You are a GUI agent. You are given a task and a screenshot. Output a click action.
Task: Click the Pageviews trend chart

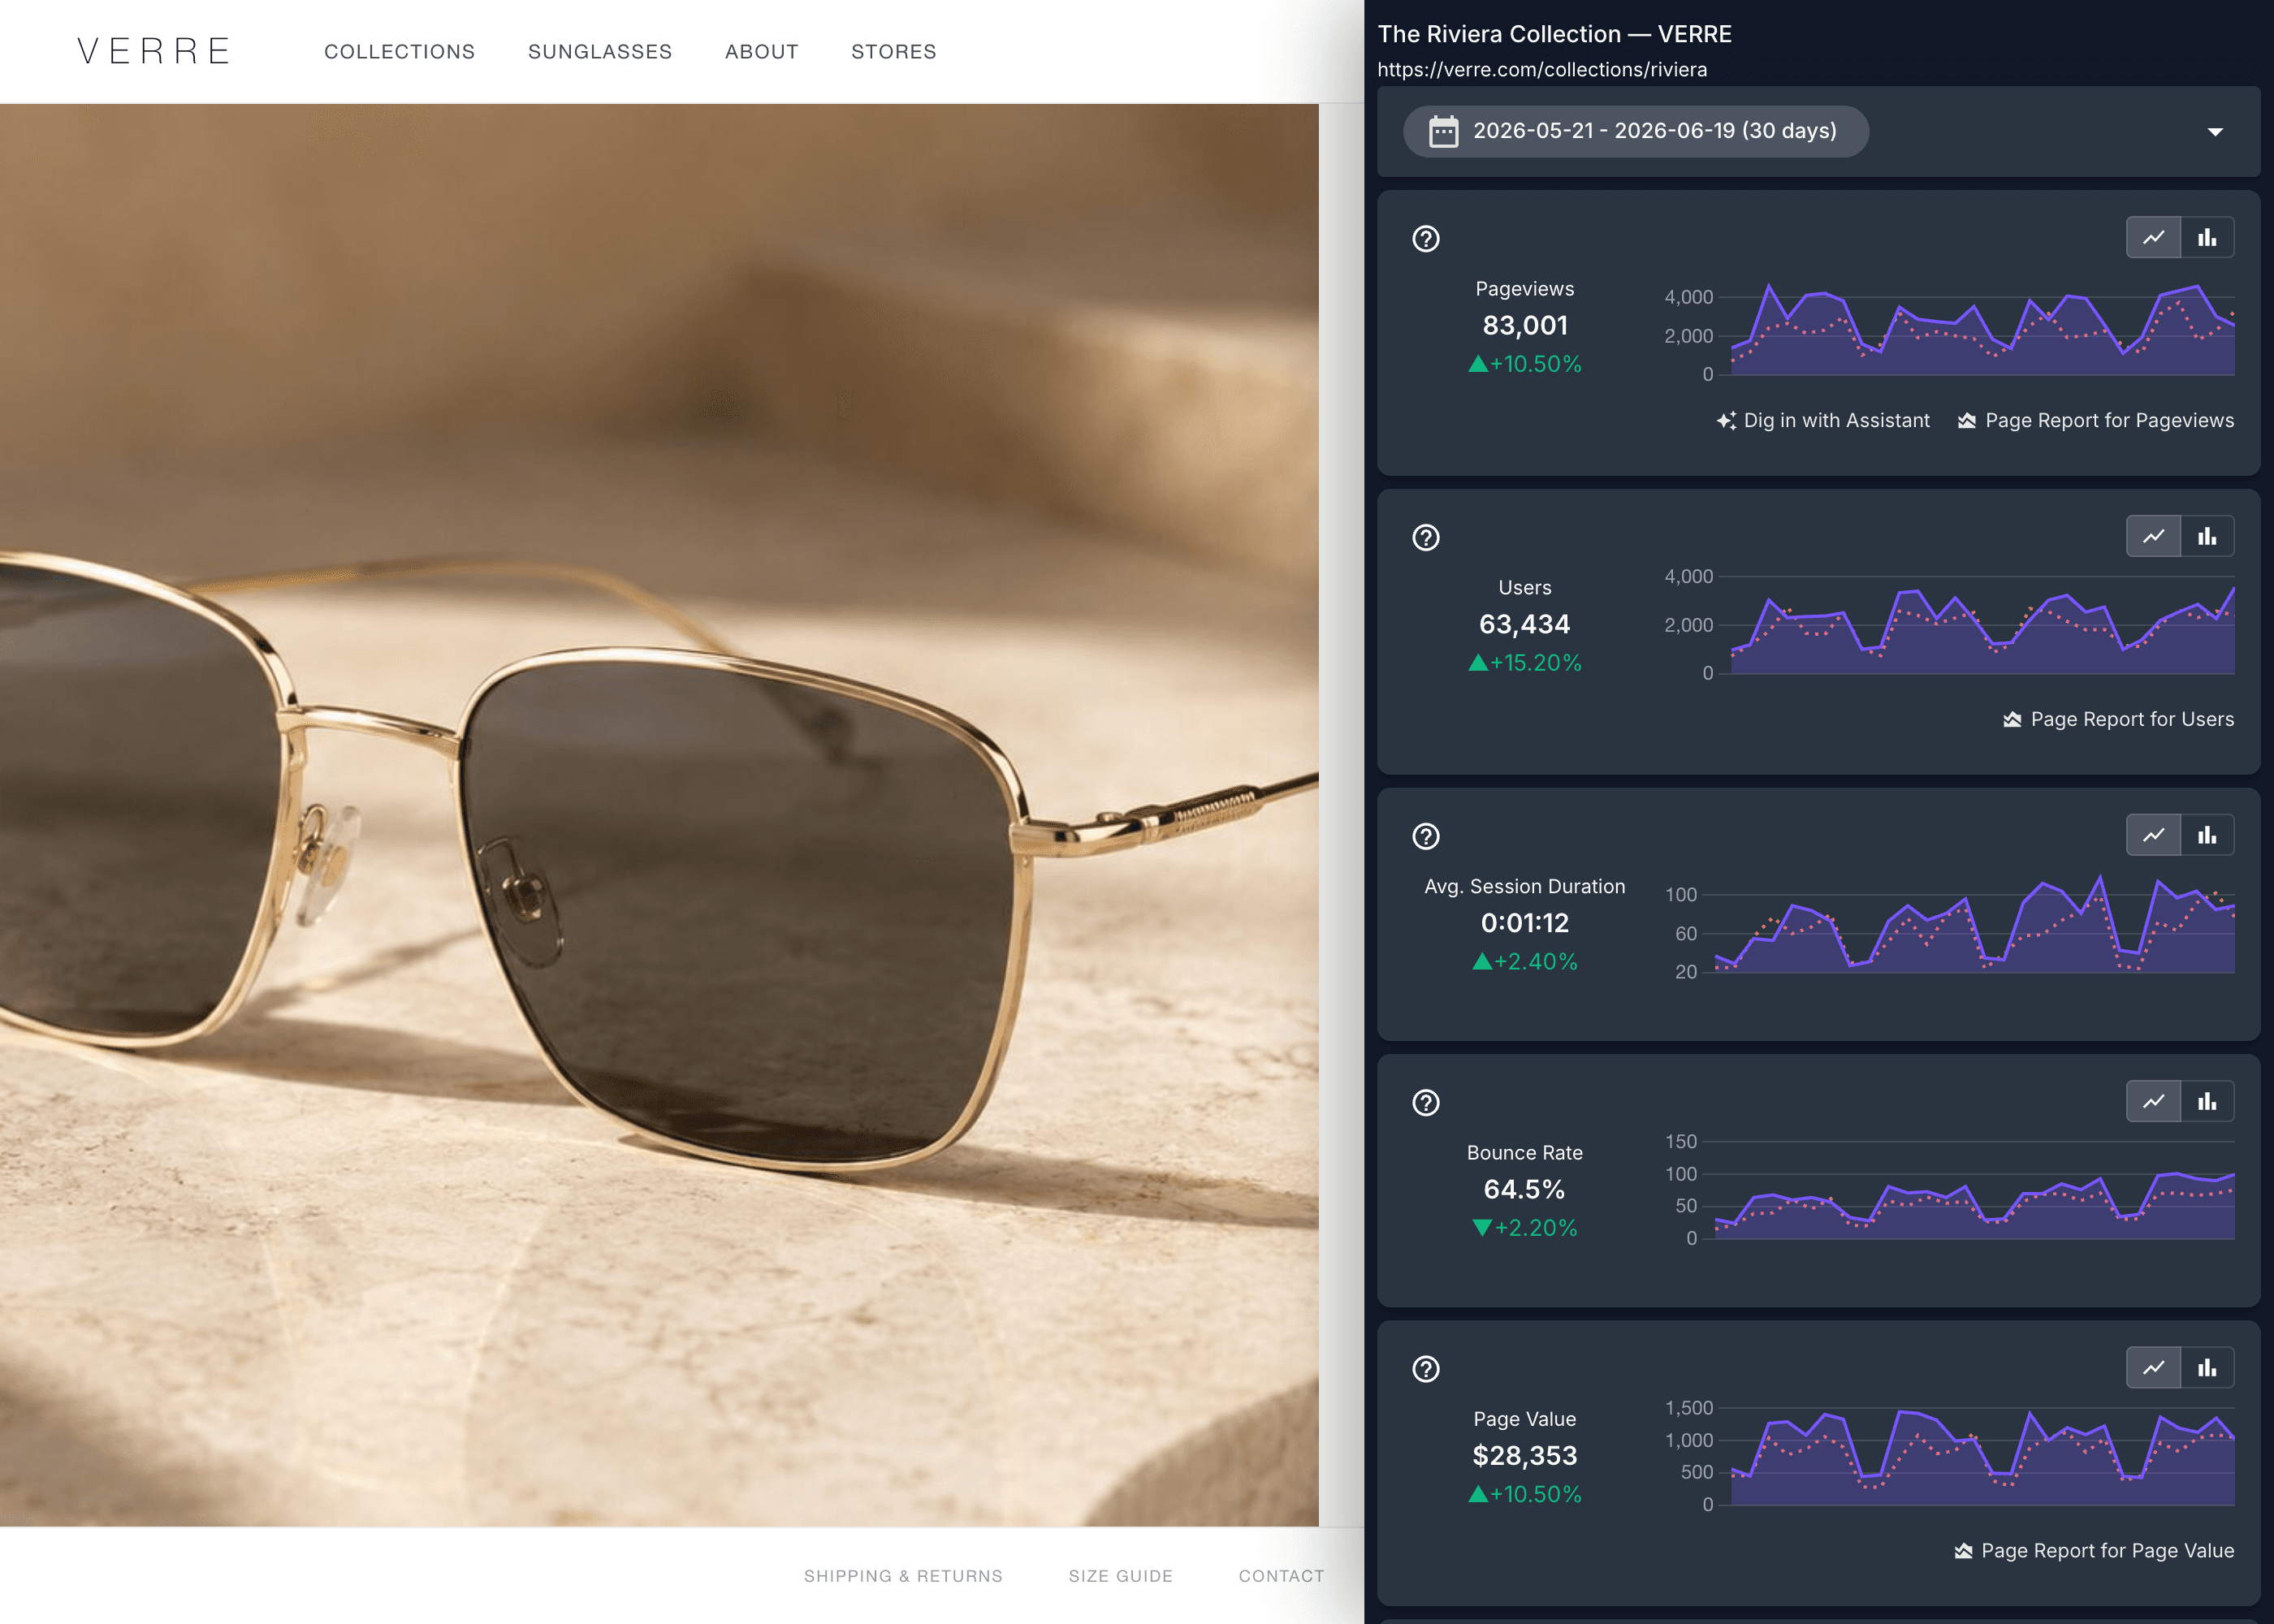point(1948,330)
